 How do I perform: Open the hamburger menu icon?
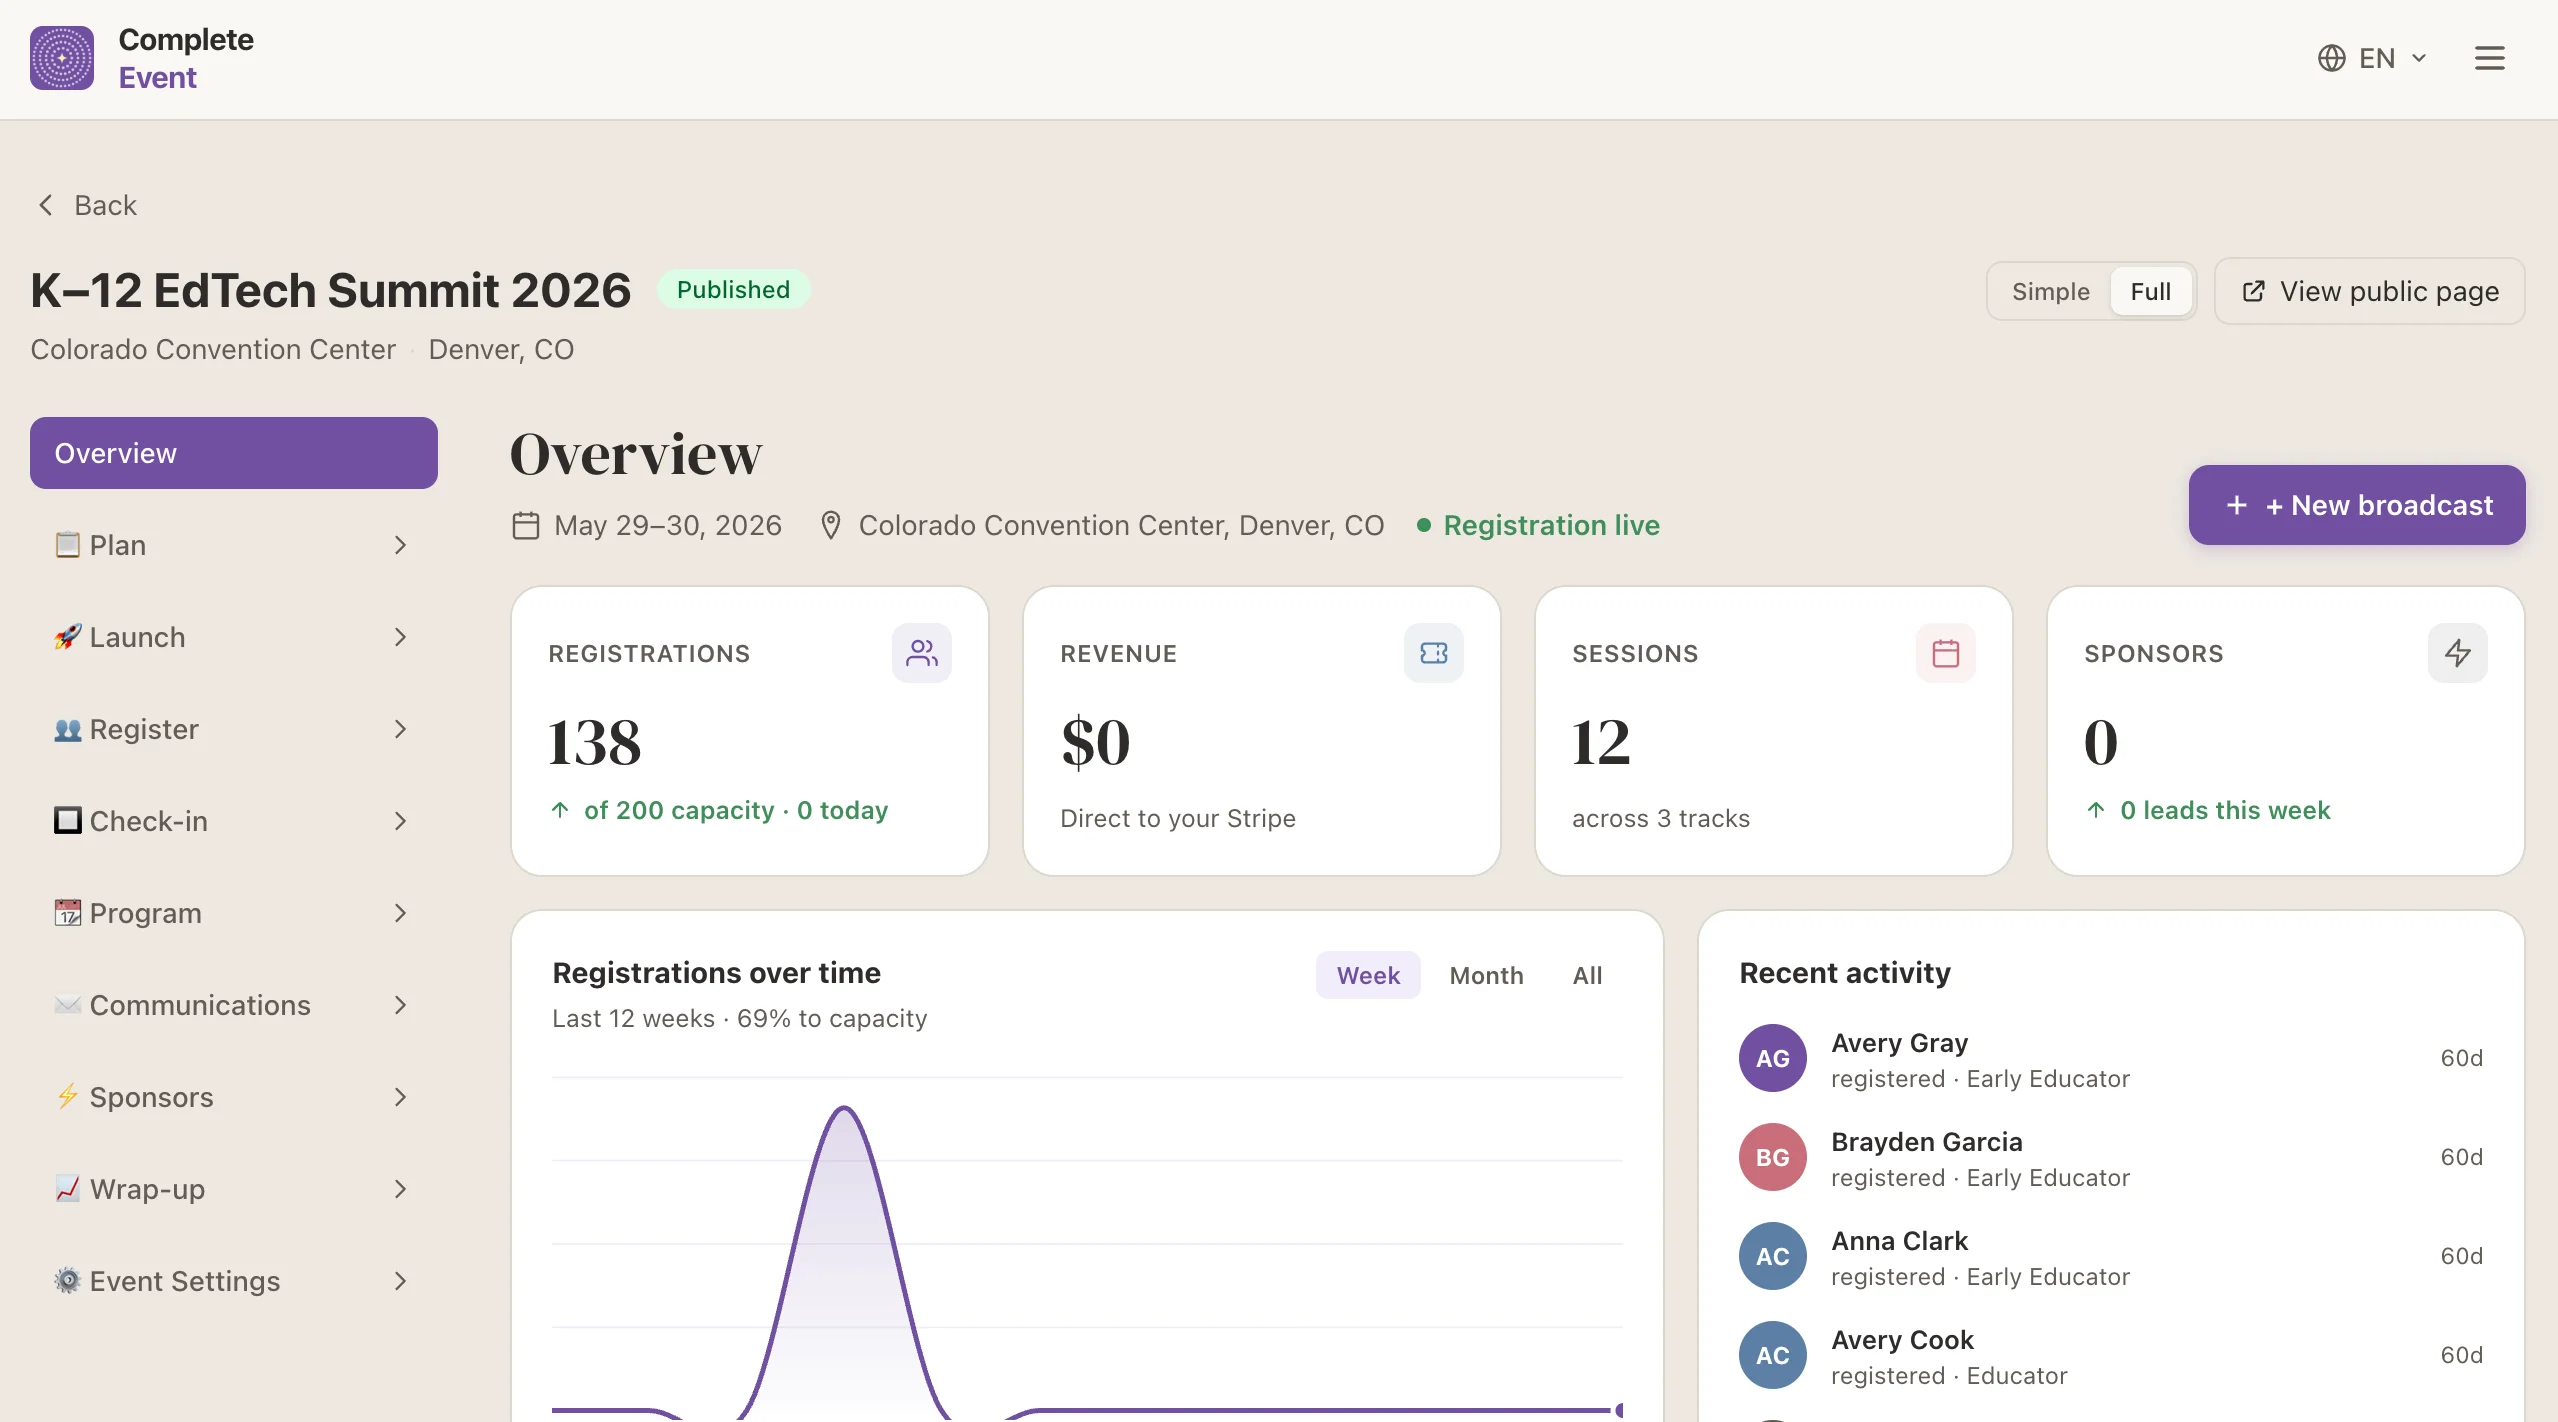point(2489,58)
